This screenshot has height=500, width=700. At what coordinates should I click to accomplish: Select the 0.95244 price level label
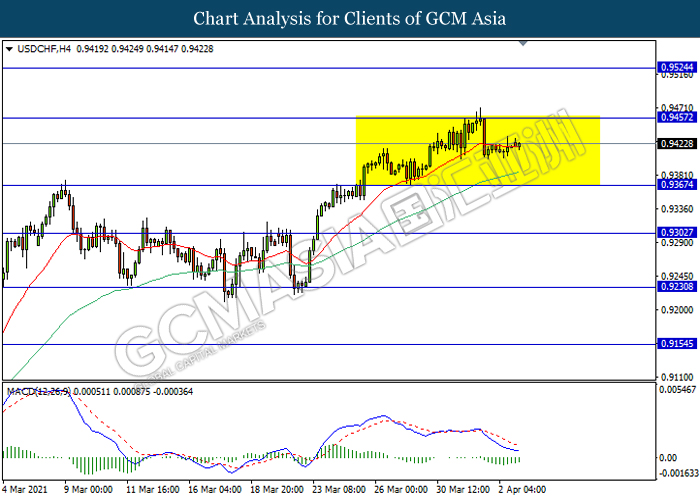(x=677, y=67)
